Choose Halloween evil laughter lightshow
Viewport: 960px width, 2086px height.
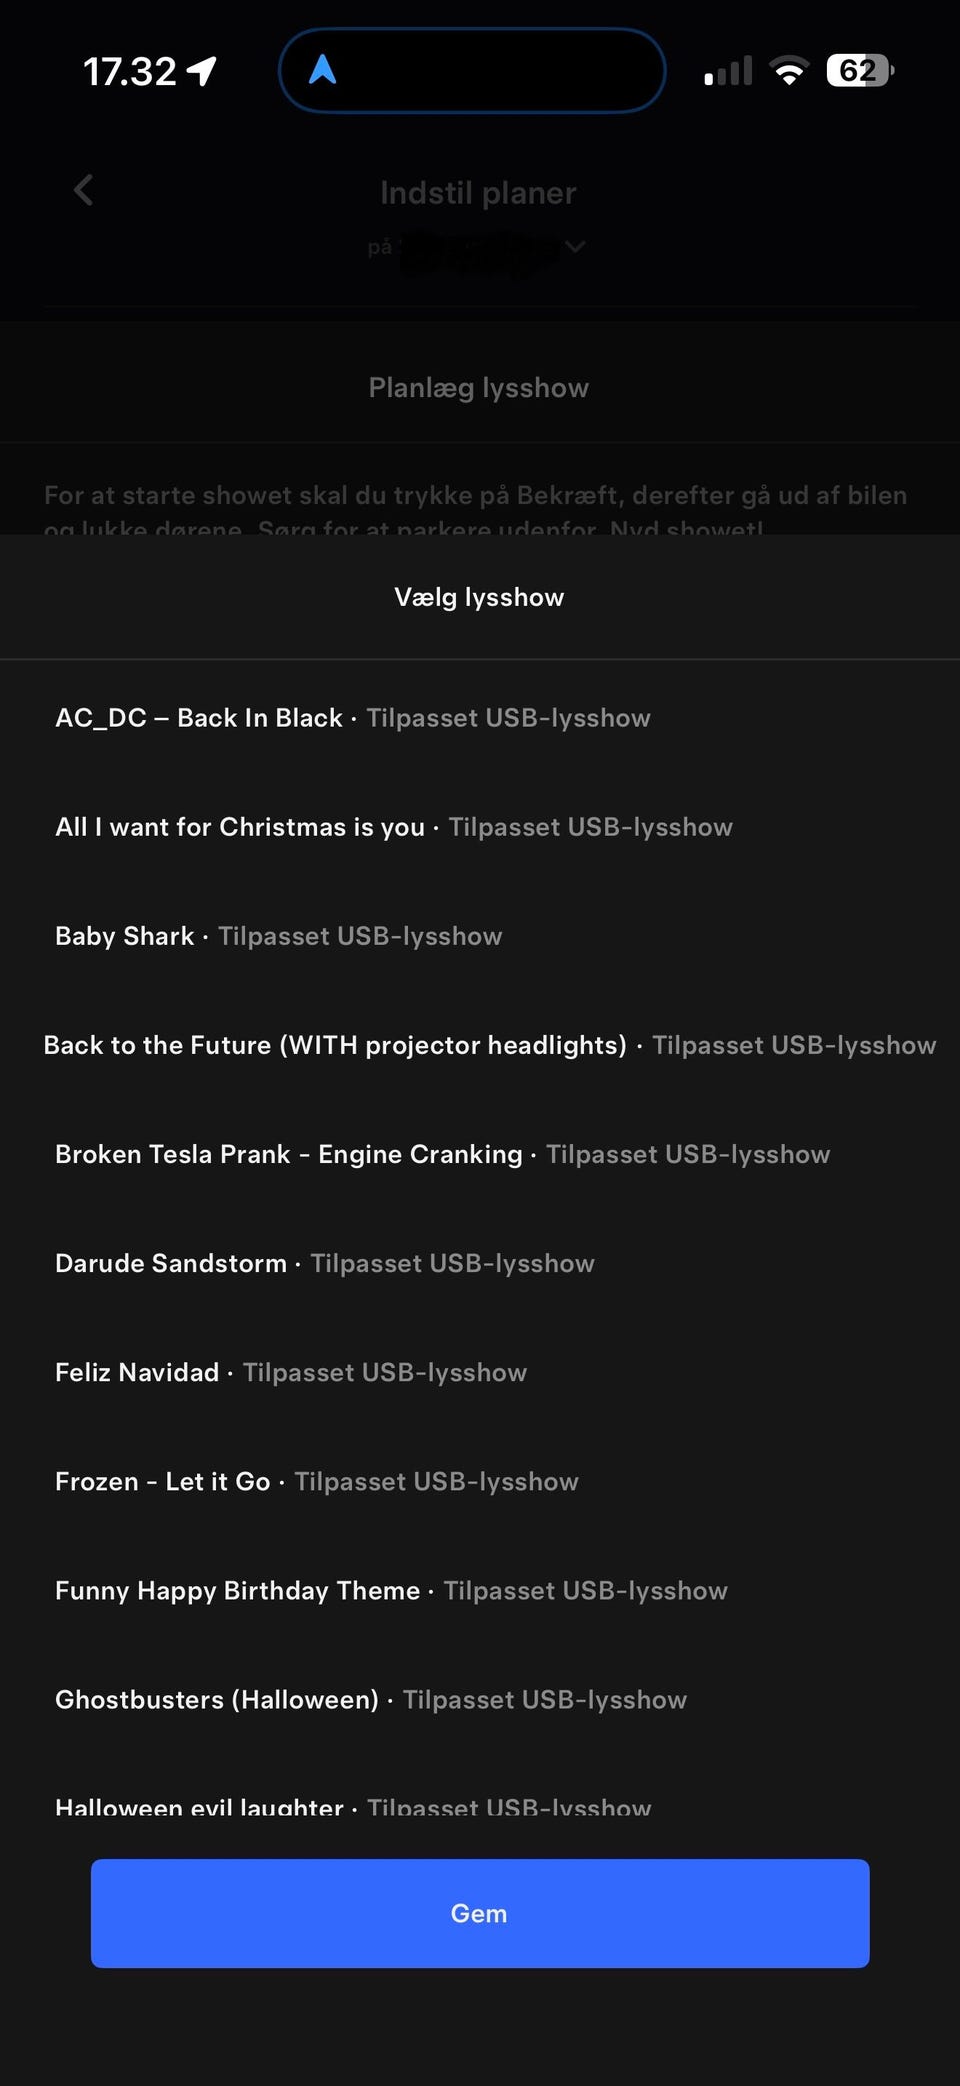pos(353,1806)
